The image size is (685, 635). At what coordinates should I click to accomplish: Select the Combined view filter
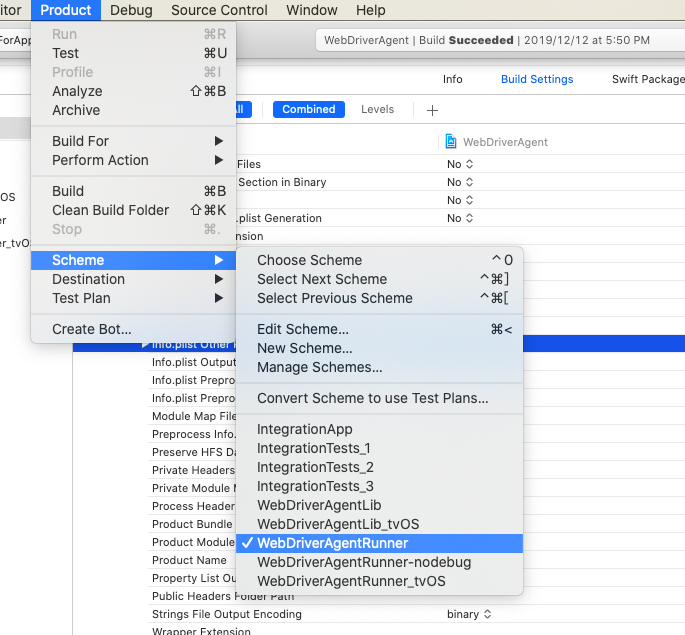[308, 109]
